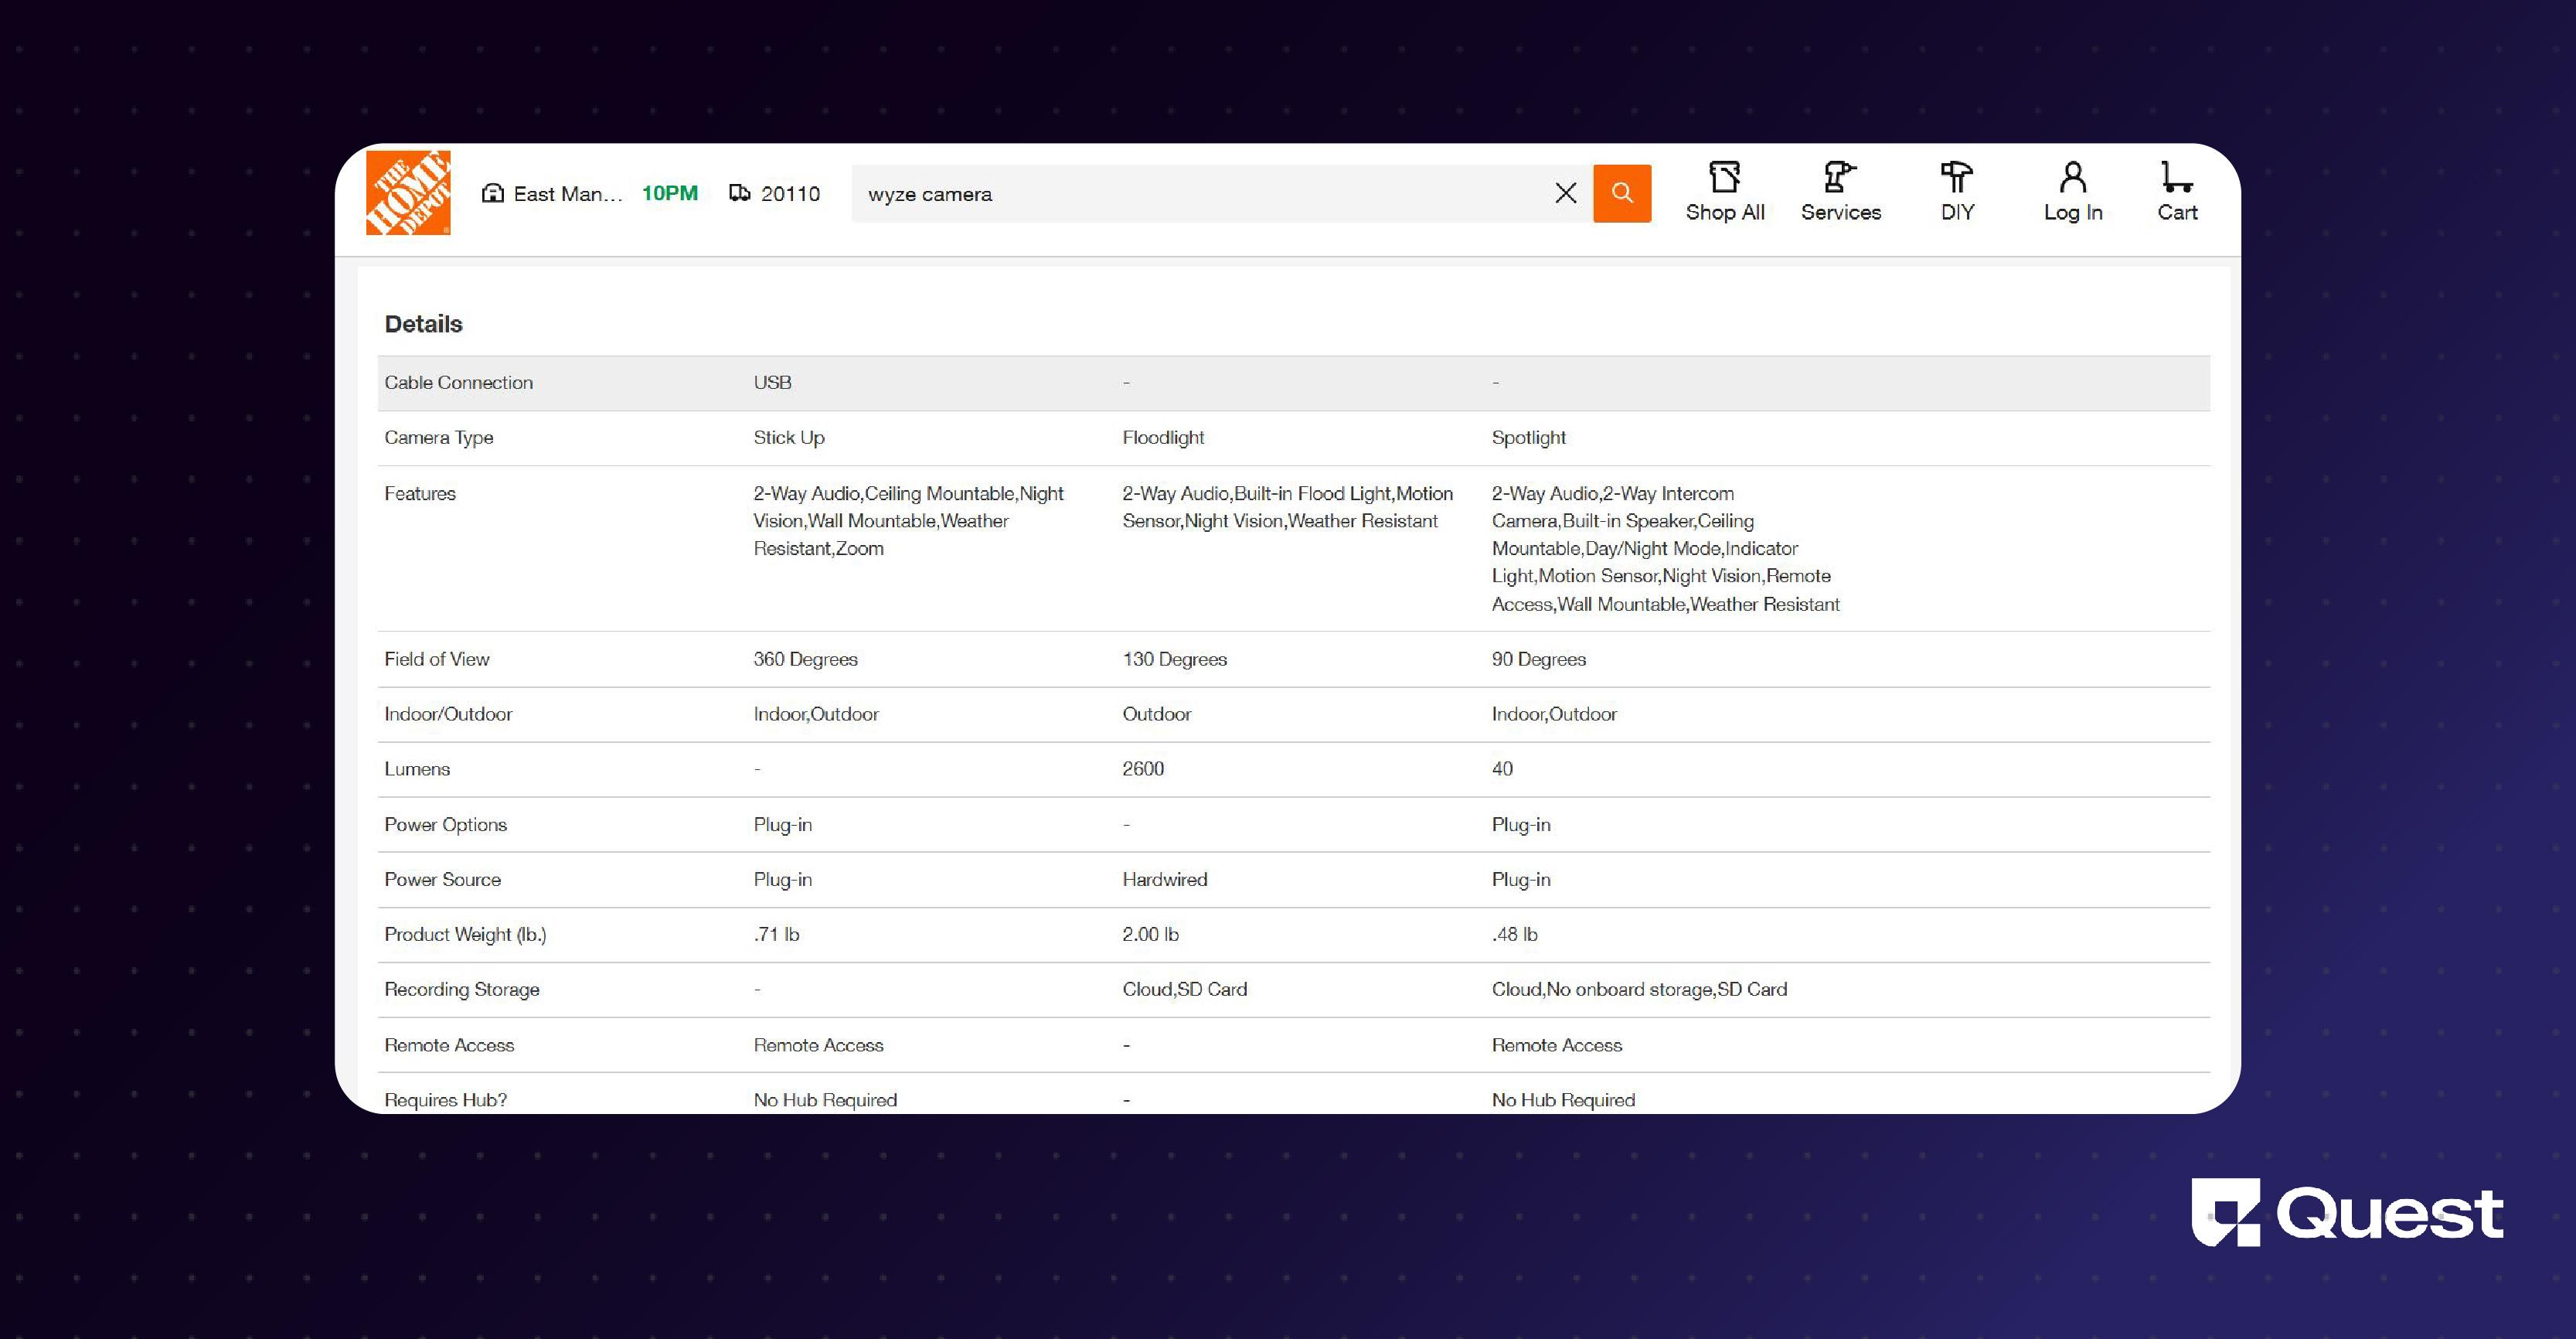Viewport: 2576px width, 1339px height.
Task: Select the 2.00 lb weight value
Action: pyautogui.click(x=1150, y=935)
